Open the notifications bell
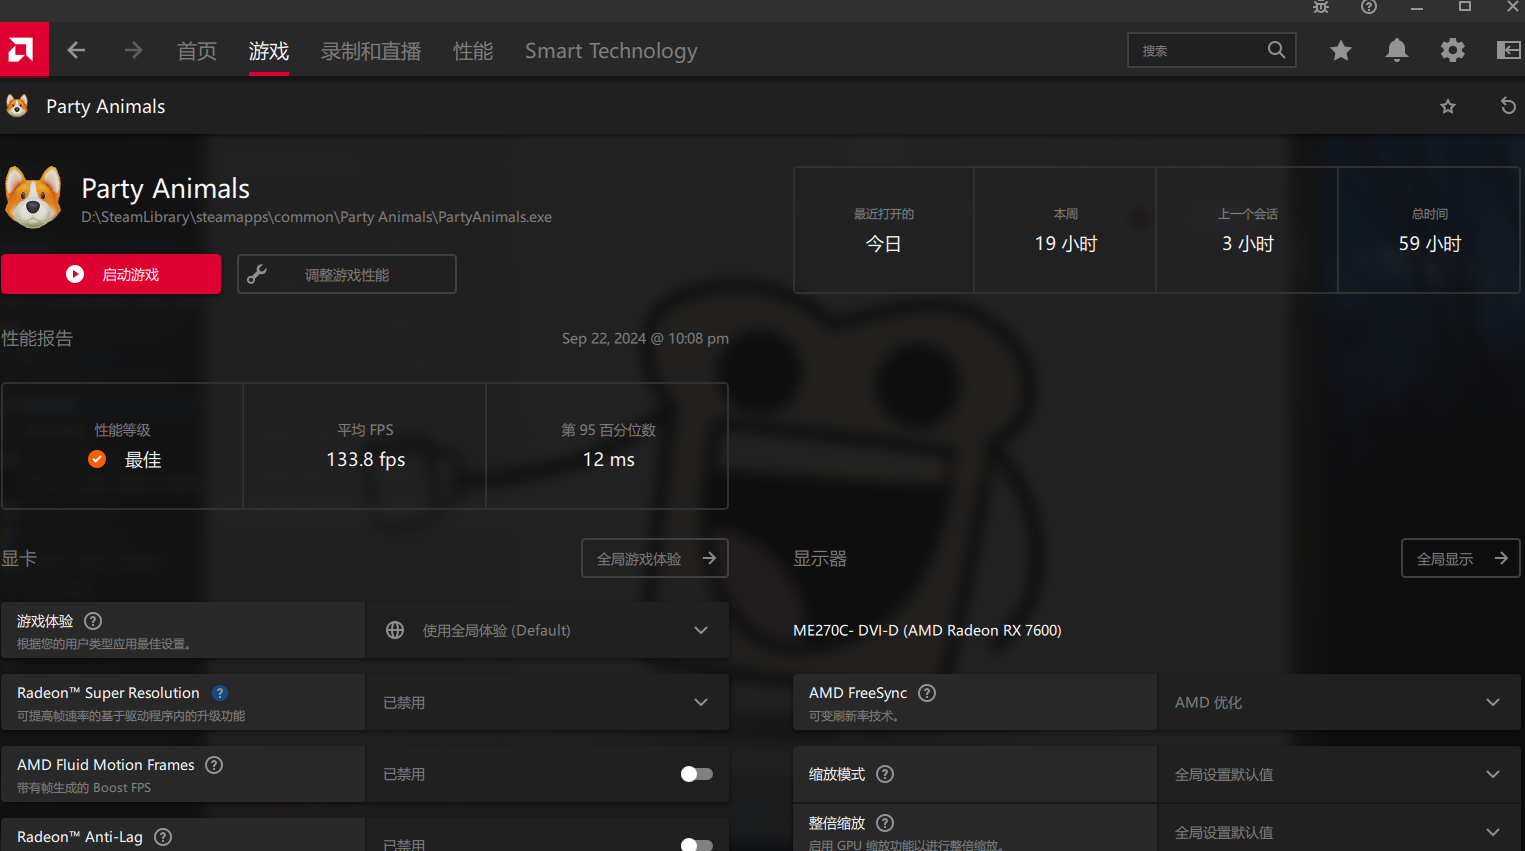This screenshot has width=1525, height=851. coord(1397,50)
